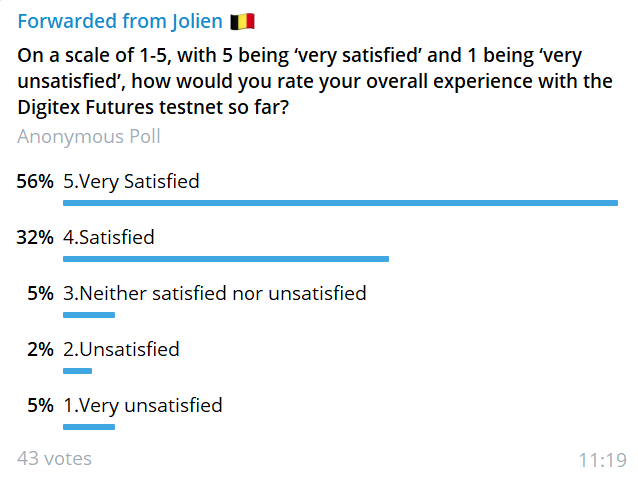Screen dimensions: 638x477
Task: Select the '1.Very unsatisfied' poll option
Action: click(x=143, y=406)
